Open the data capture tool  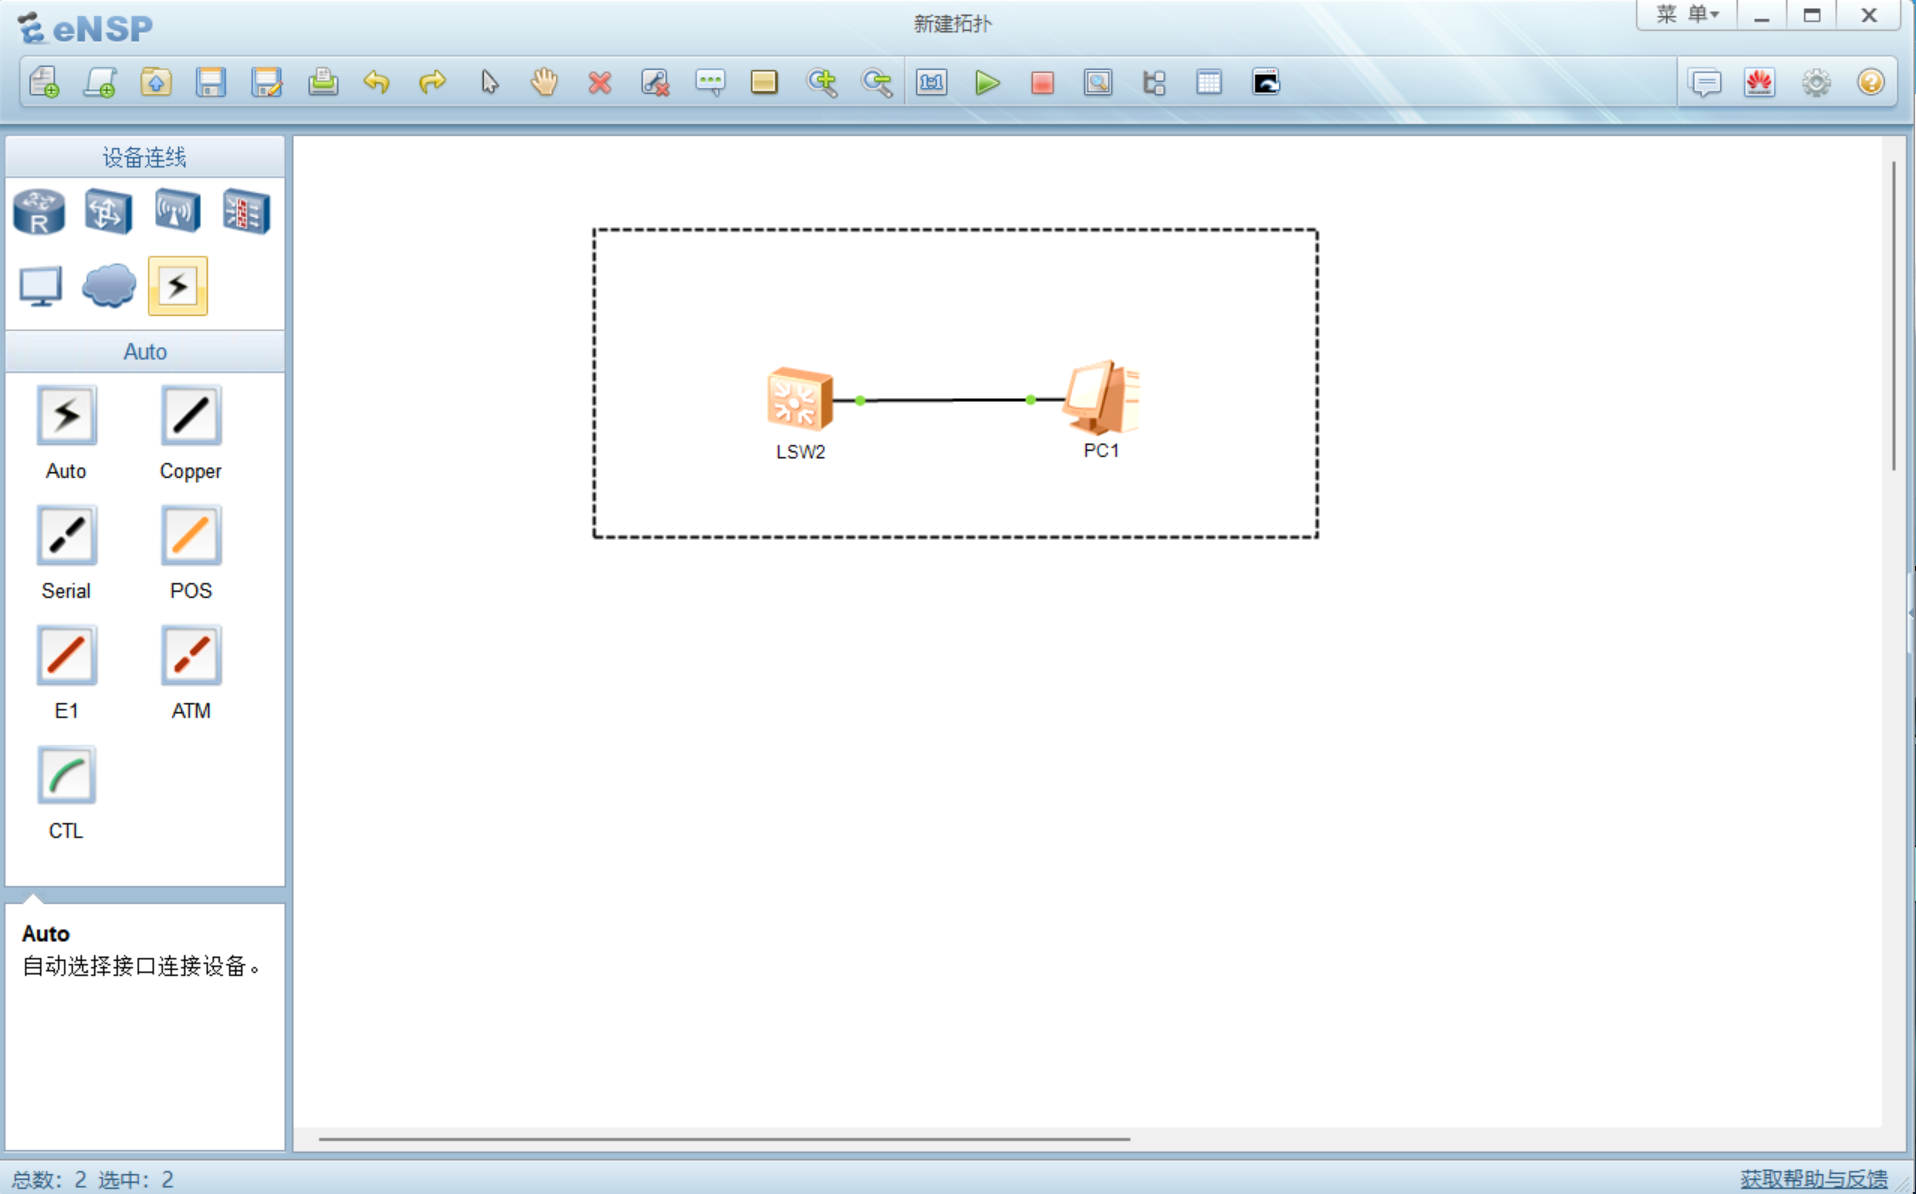click(1098, 82)
